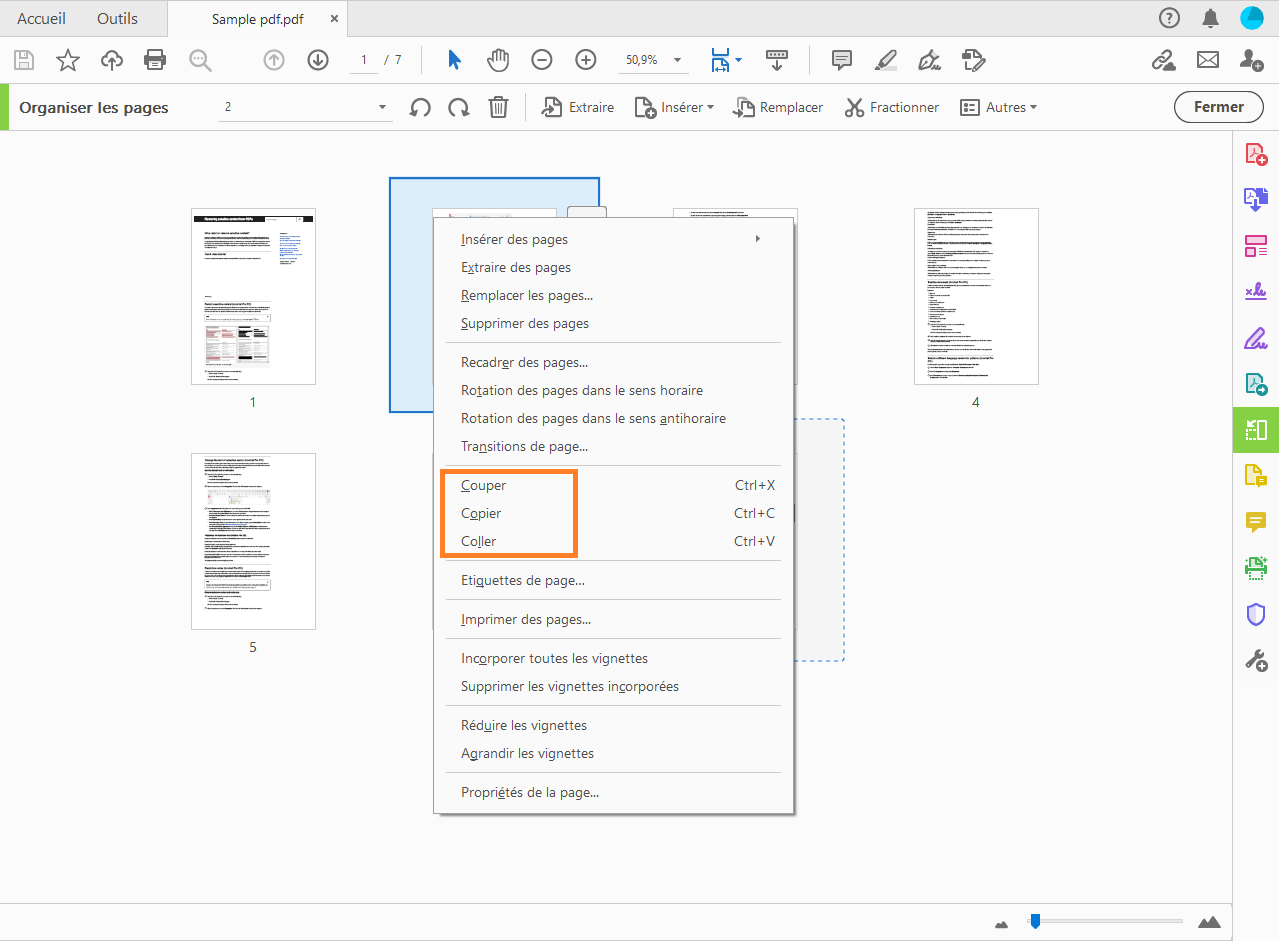1279x941 pixels.
Task: Open the Edit PDF tool
Action: [x=1256, y=246]
